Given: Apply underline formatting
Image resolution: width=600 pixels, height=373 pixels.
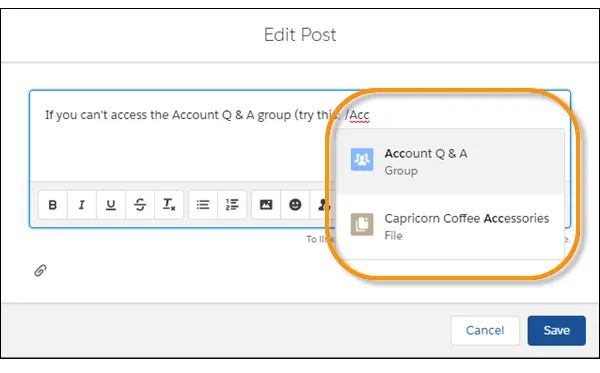Looking at the screenshot, I should [x=111, y=205].
